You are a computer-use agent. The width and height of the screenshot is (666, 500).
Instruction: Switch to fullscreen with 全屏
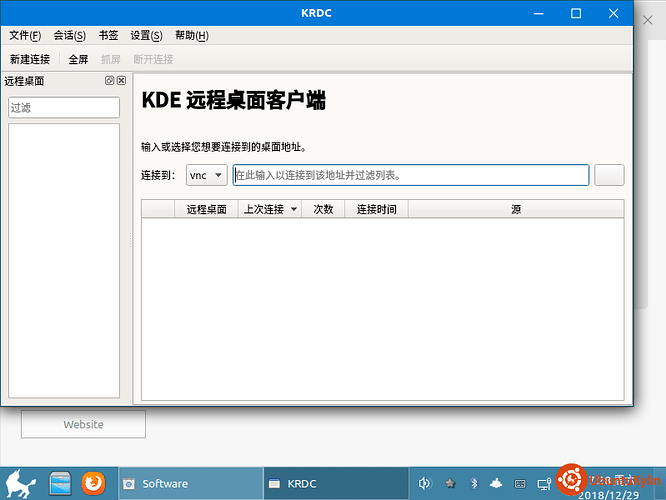78,59
